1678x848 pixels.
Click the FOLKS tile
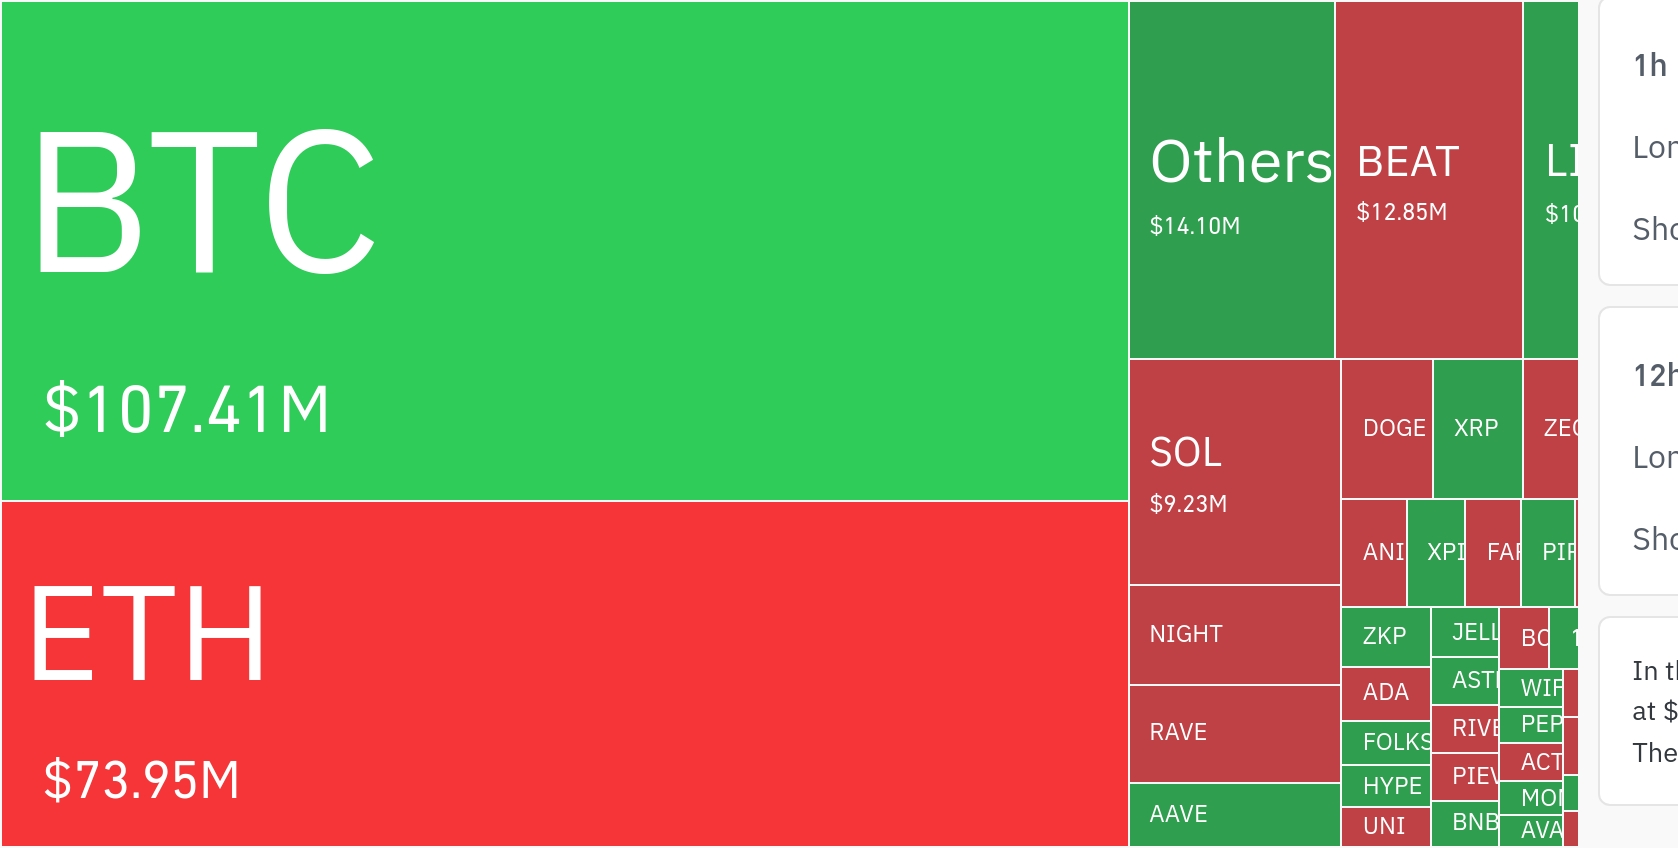(1386, 742)
